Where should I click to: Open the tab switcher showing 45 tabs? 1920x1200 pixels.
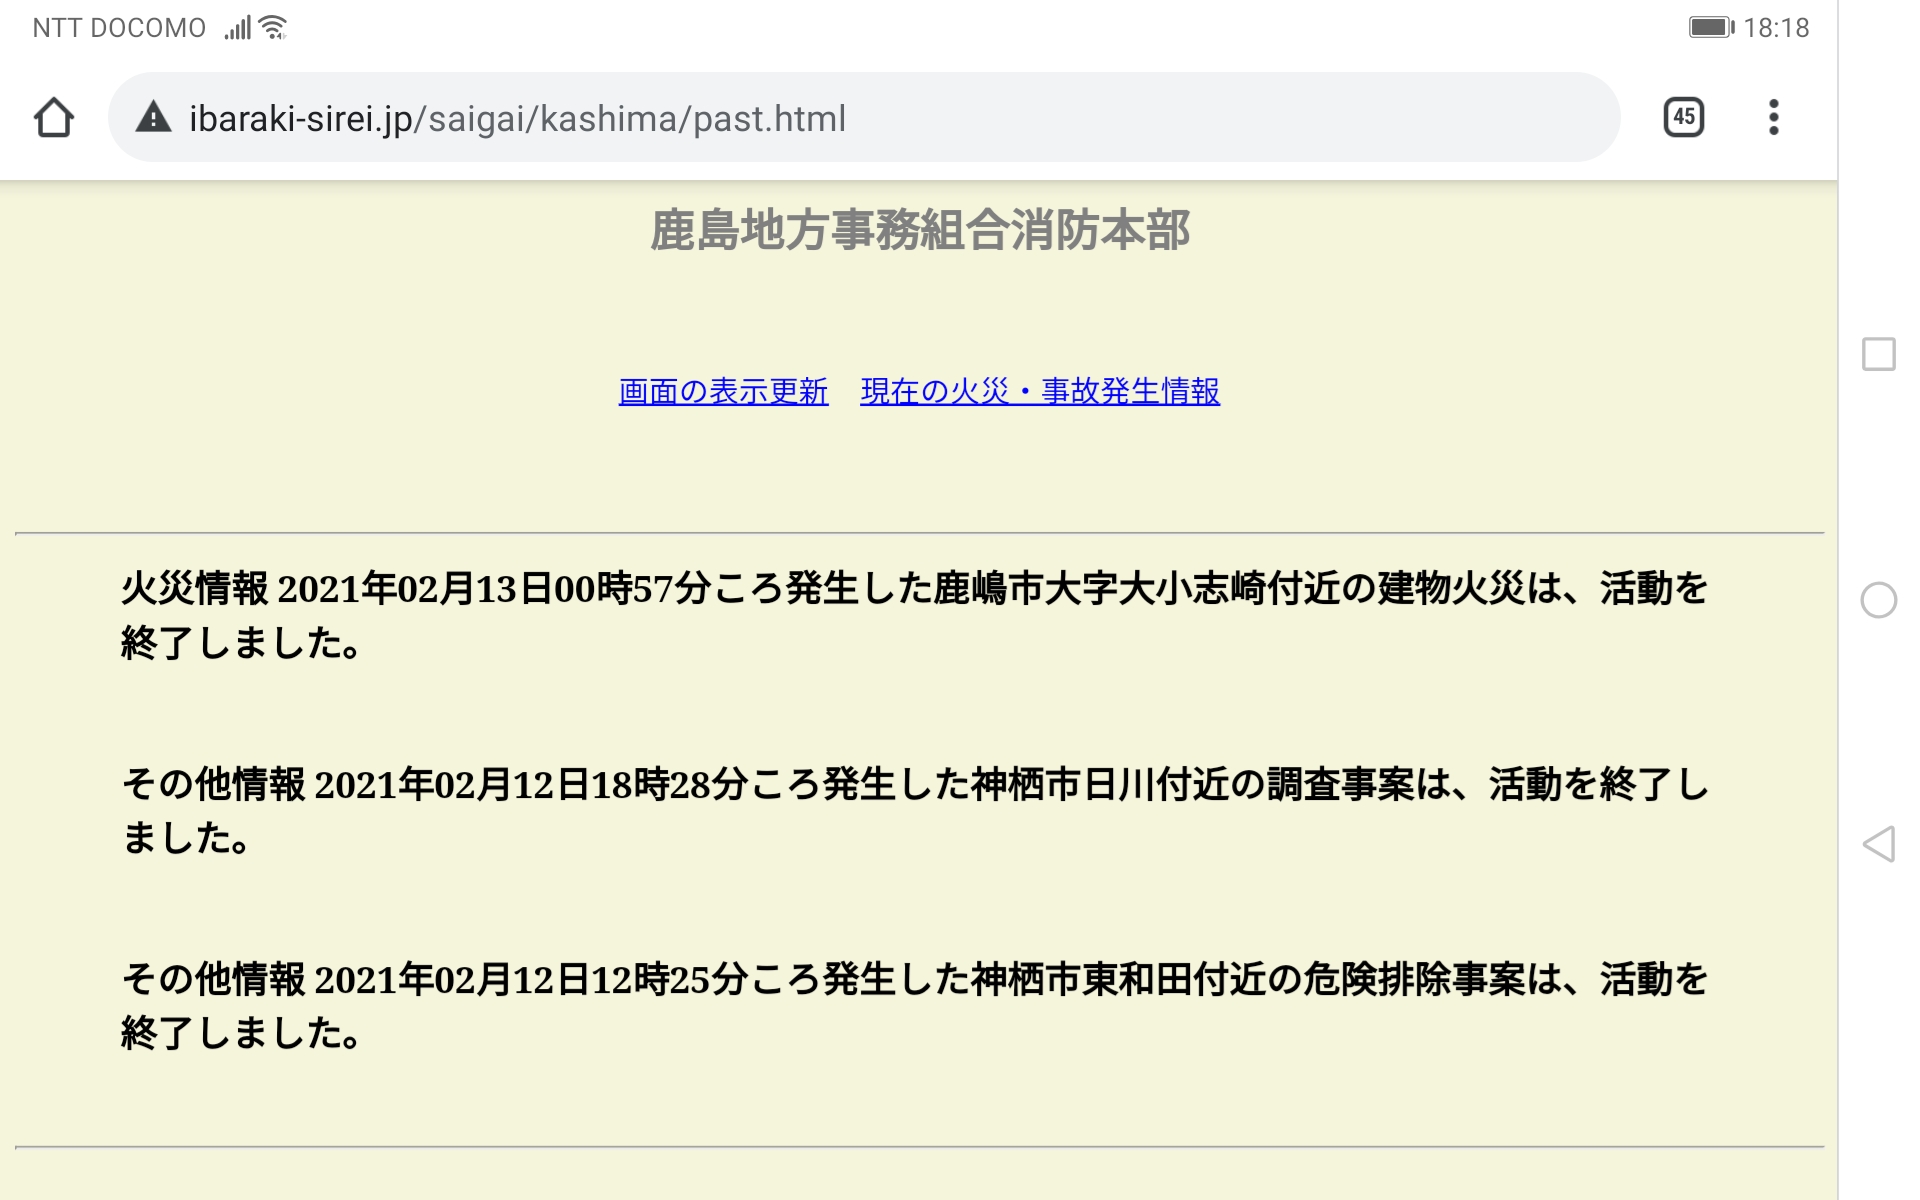click(1684, 117)
